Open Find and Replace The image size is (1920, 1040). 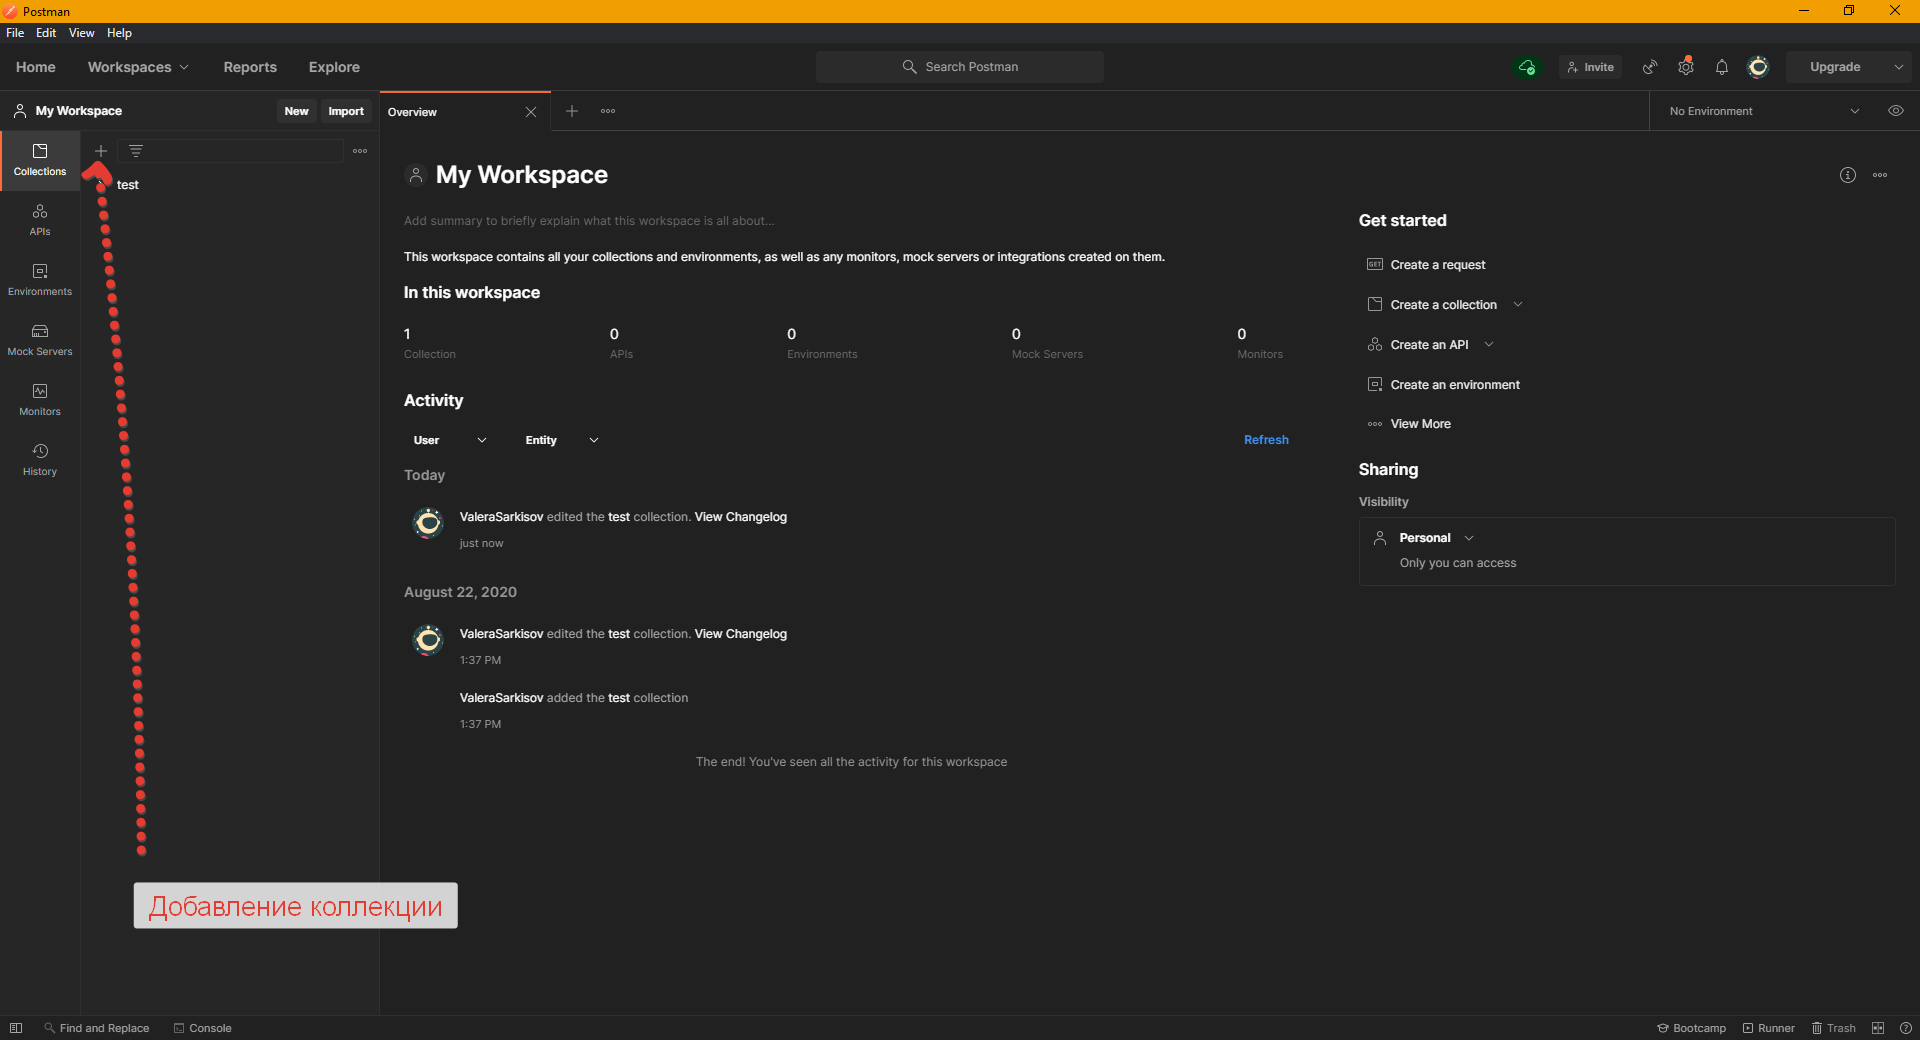tap(97, 1028)
